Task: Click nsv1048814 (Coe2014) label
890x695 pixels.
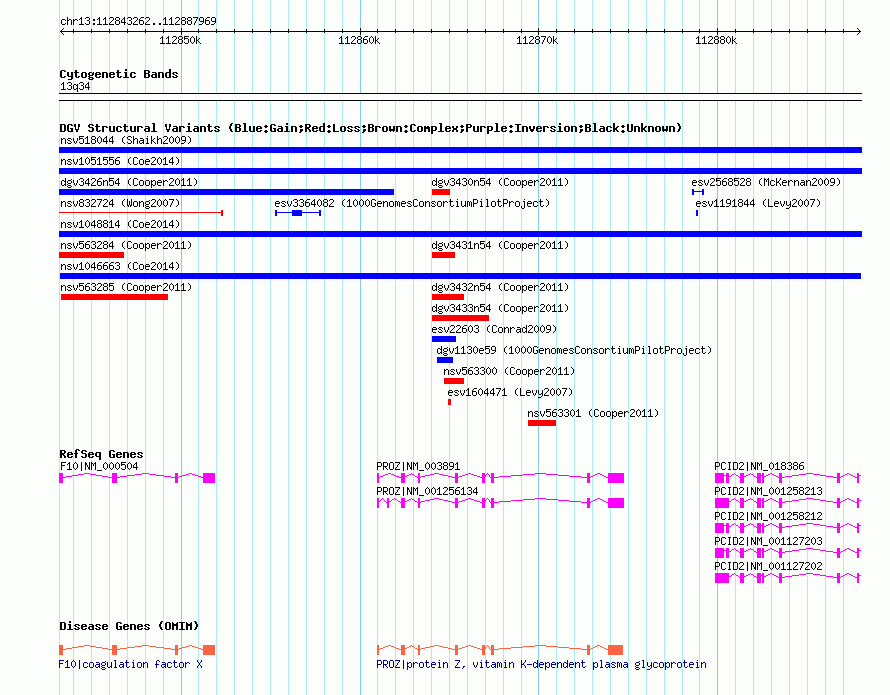Action: pos(120,224)
